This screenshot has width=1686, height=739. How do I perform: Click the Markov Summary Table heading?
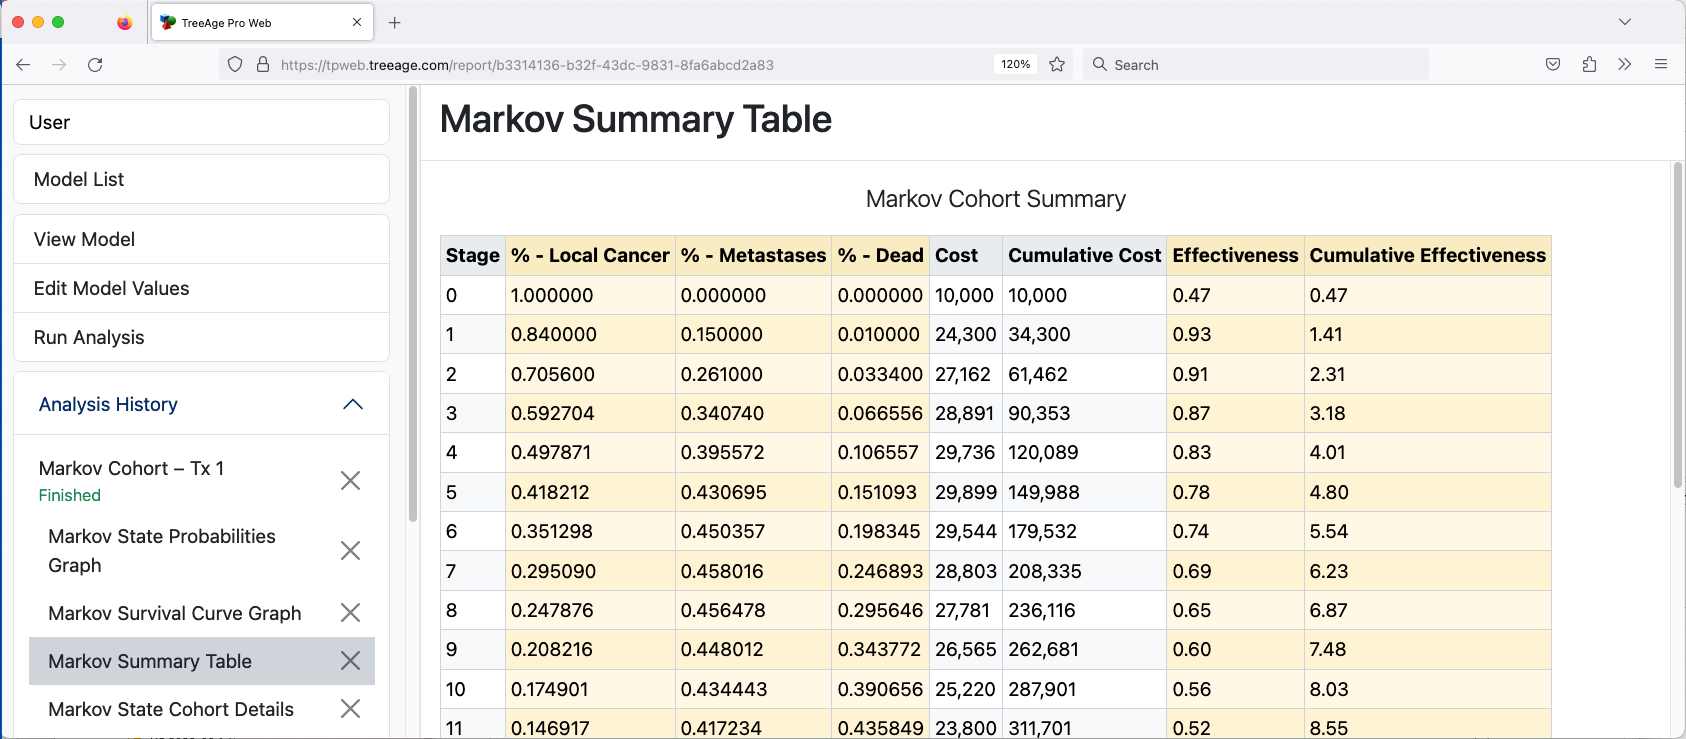[636, 119]
